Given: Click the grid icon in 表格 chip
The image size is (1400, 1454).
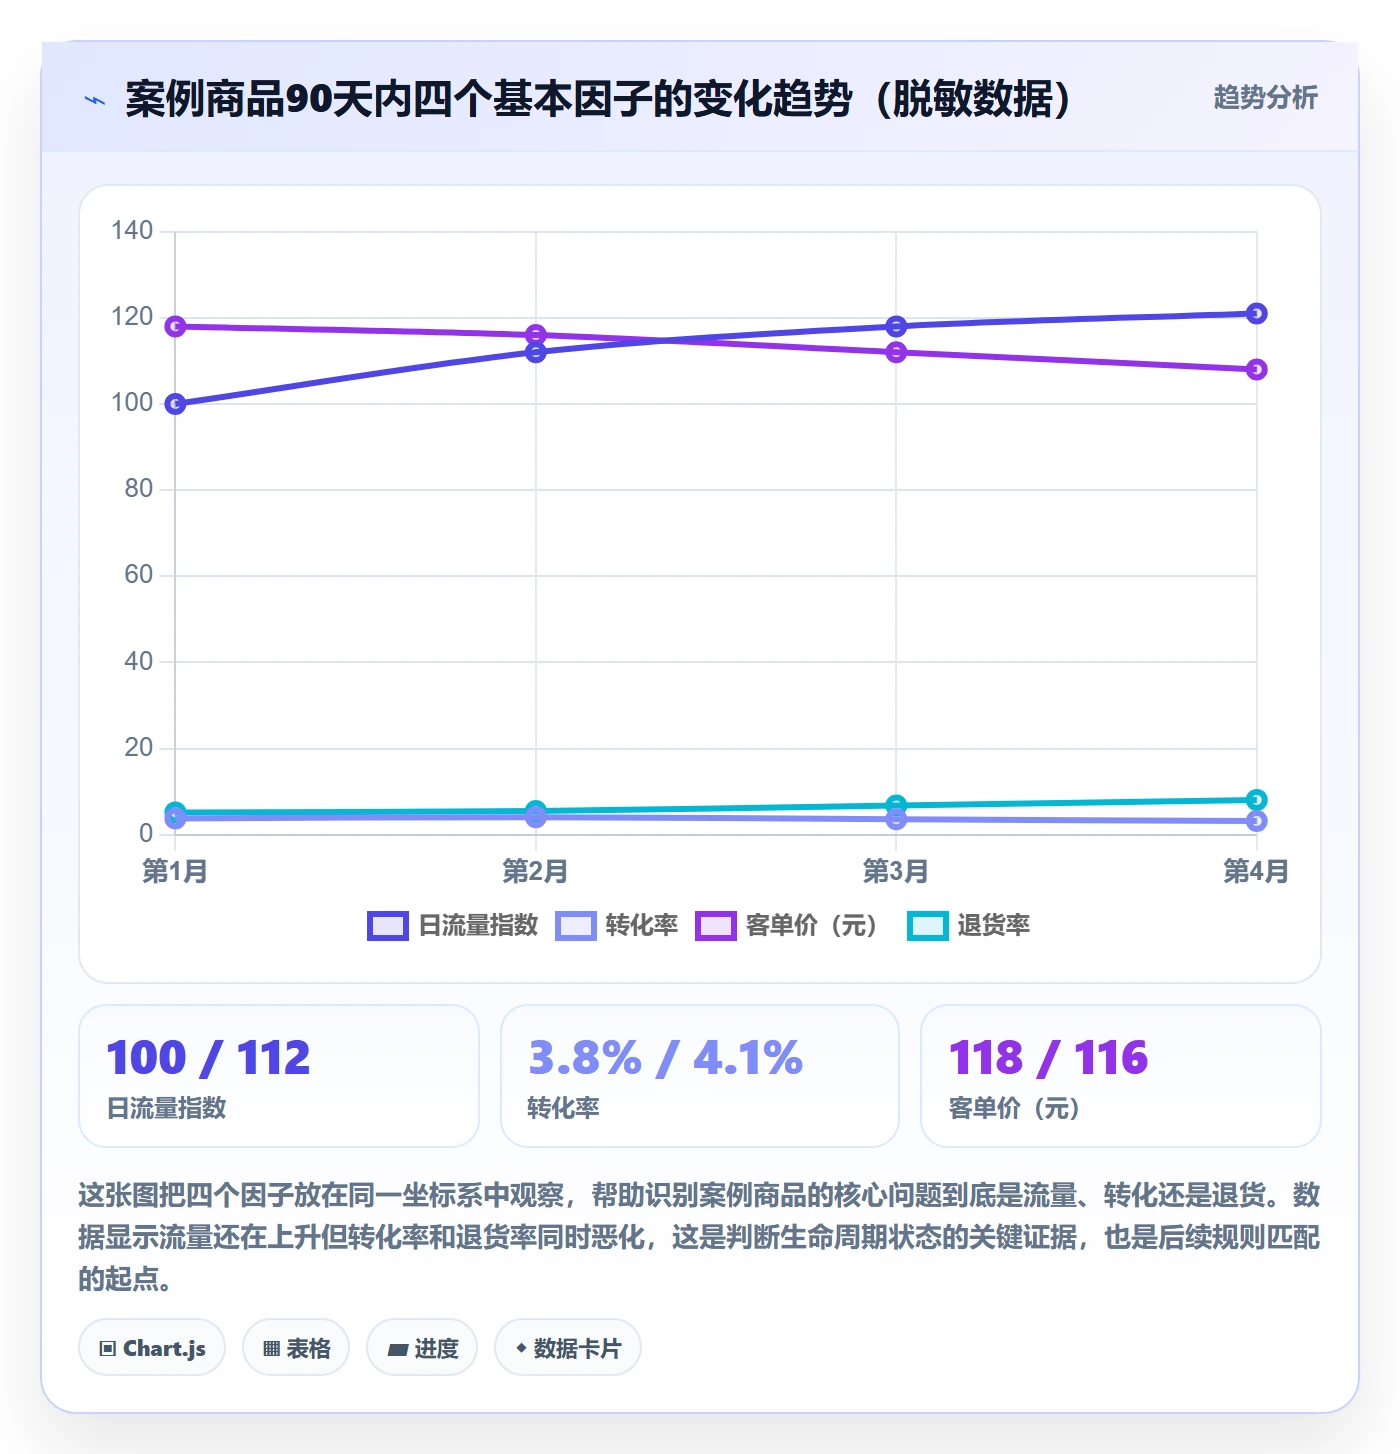Looking at the screenshot, I should (271, 1349).
